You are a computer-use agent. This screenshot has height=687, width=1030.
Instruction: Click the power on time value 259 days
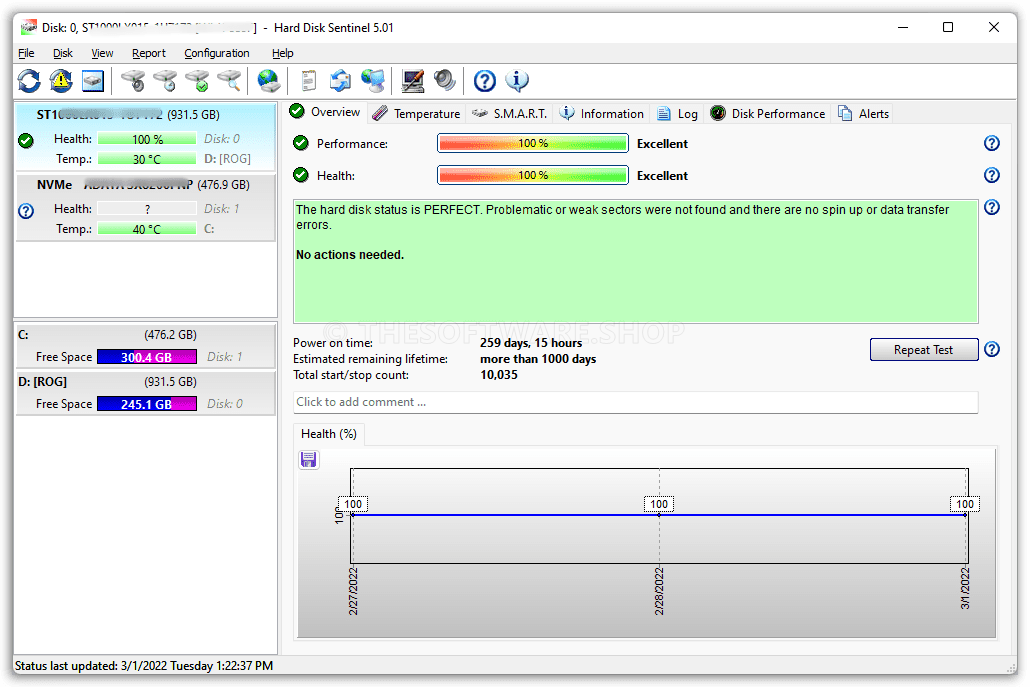click(531, 343)
